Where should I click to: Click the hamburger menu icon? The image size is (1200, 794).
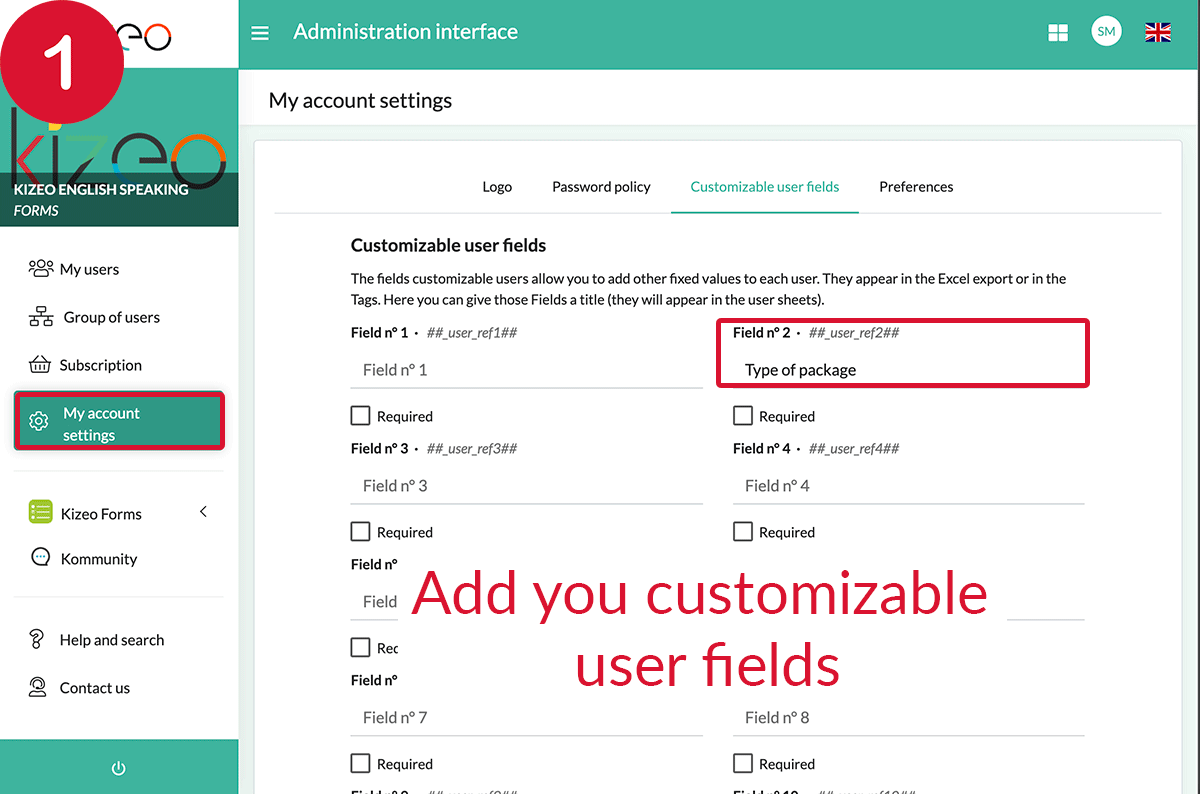coord(260,33)
